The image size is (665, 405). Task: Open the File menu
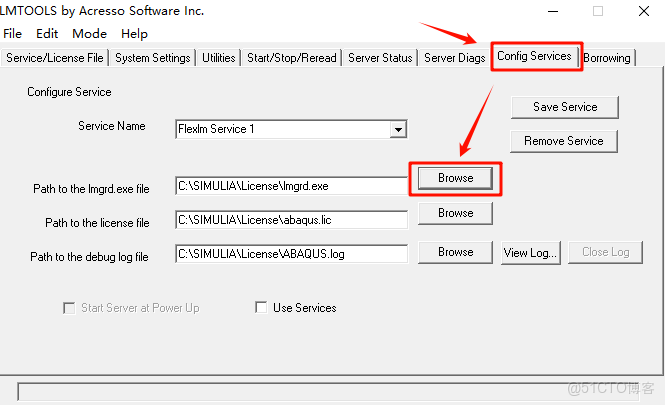pyautogui.click(x=12, y=34)
